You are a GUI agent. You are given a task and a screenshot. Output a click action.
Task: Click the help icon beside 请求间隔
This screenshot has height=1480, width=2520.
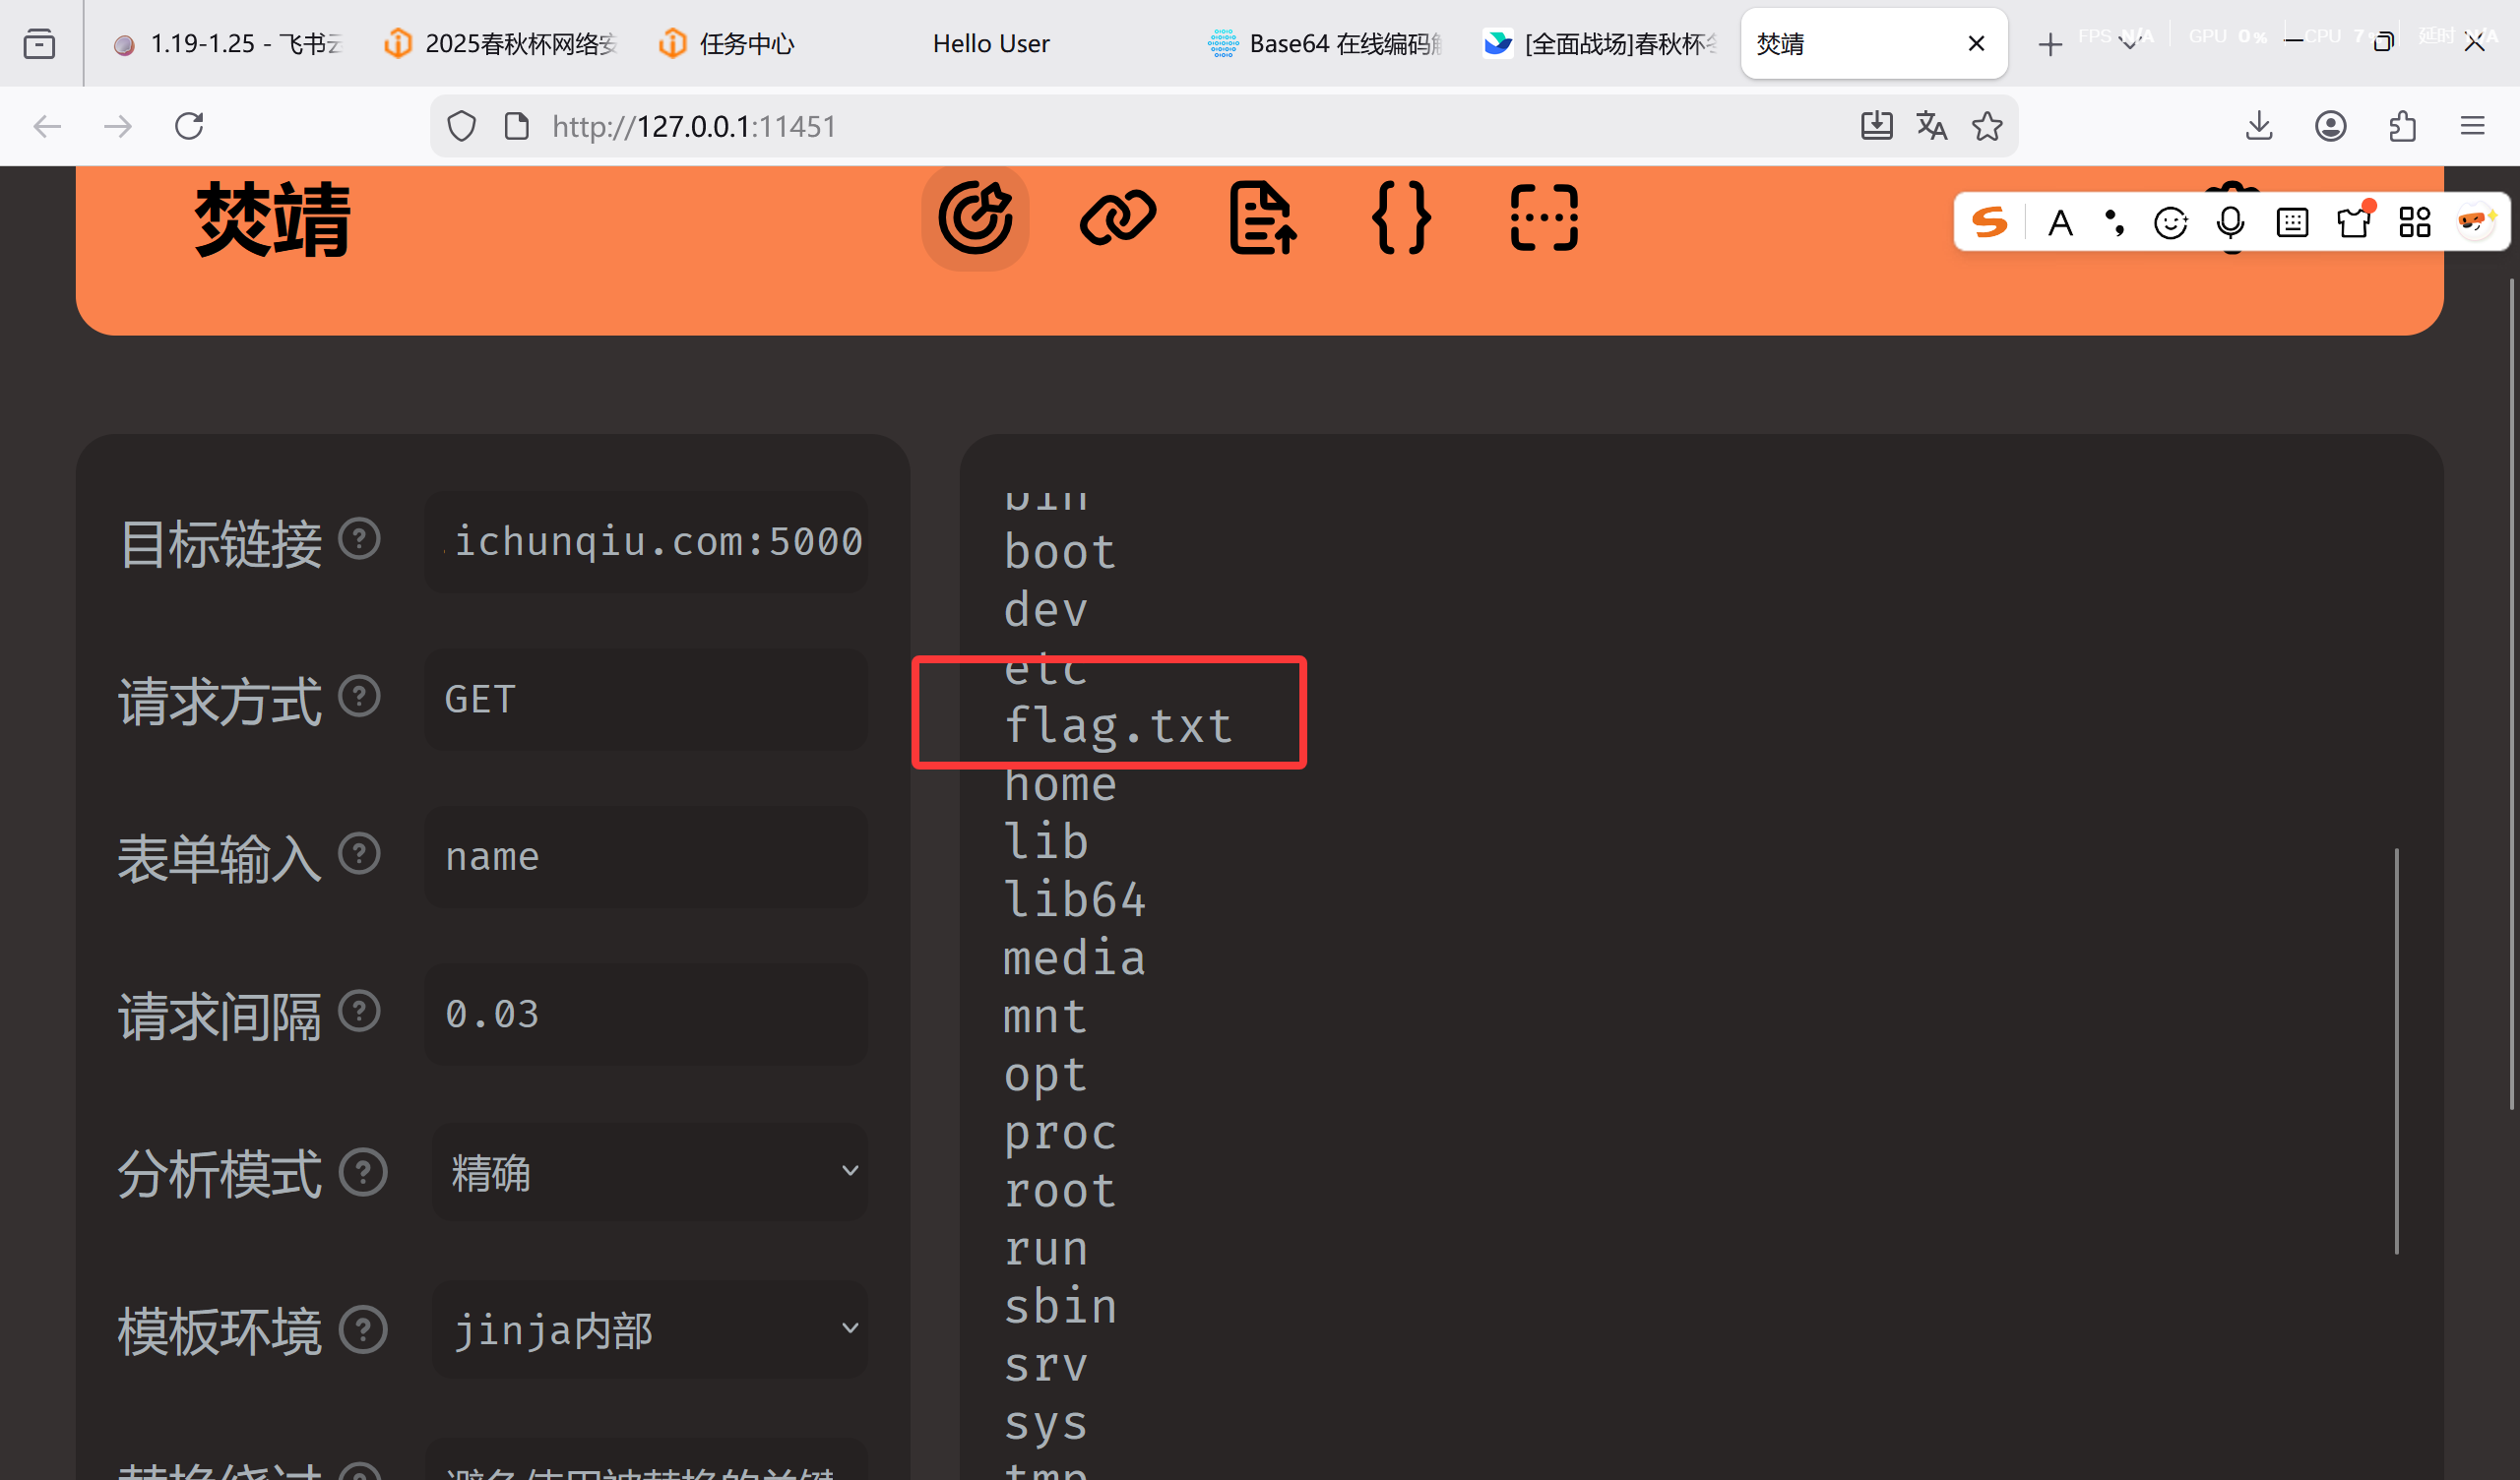tap(359, 1011)
